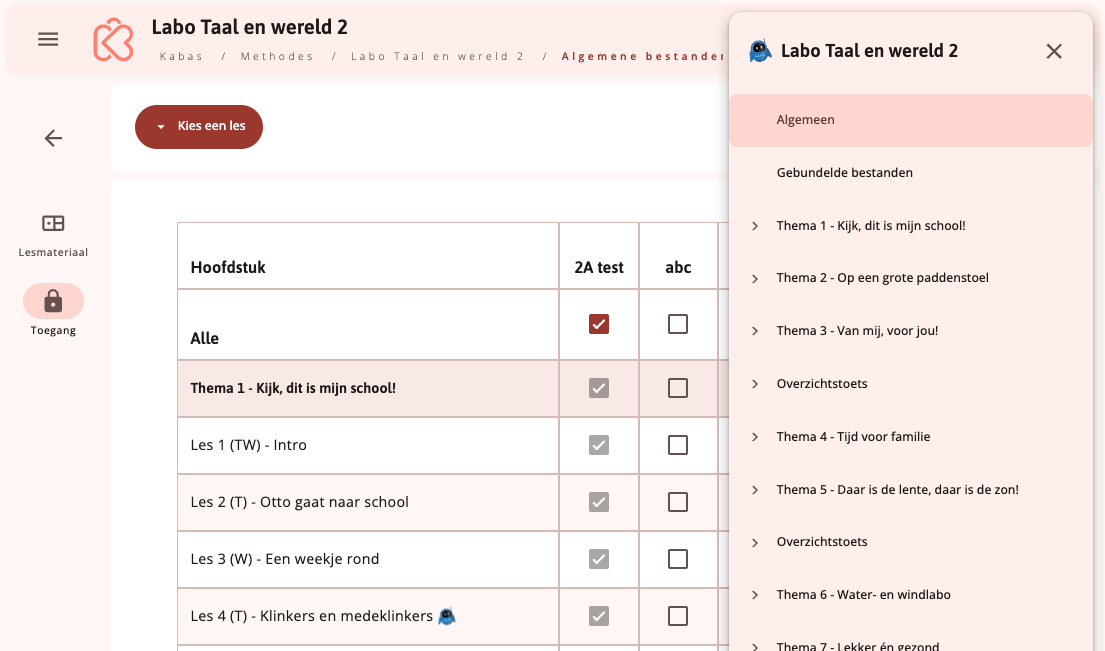1105x651 pixels.
Task: Expand Thema 5 chevron in the panel
Action: [755, 490]
